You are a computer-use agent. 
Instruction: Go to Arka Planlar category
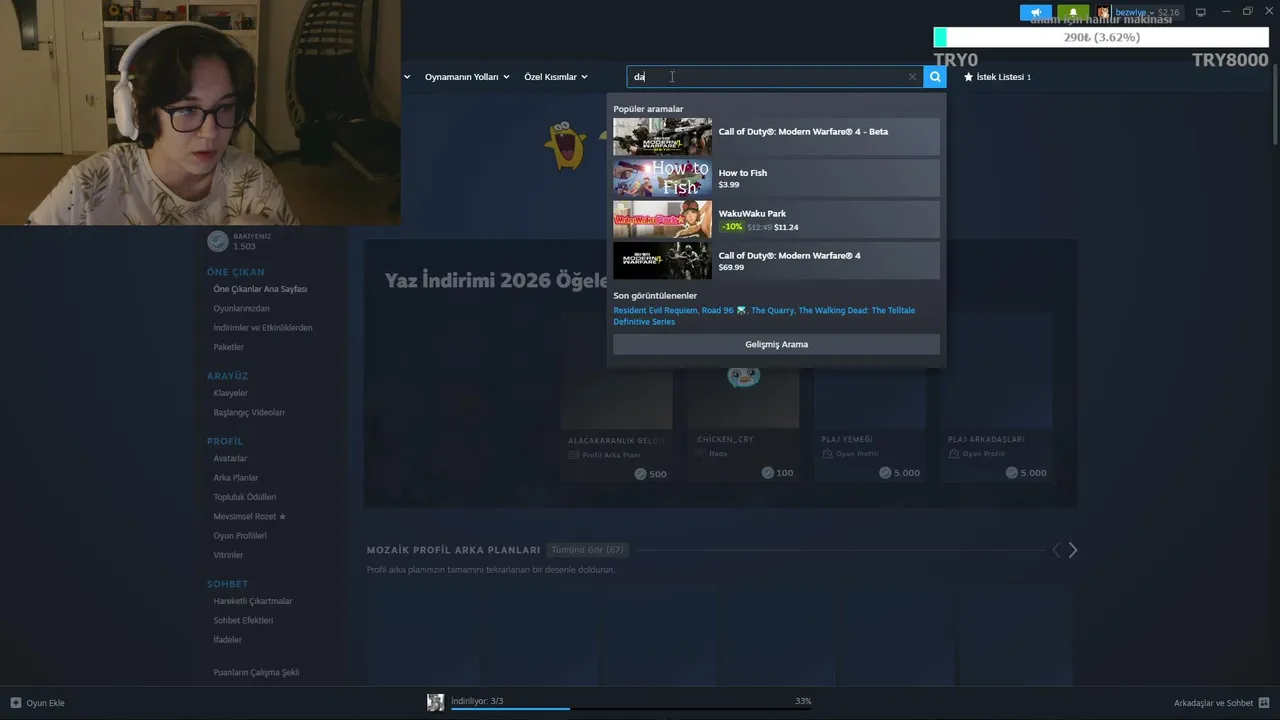(236, 477)
